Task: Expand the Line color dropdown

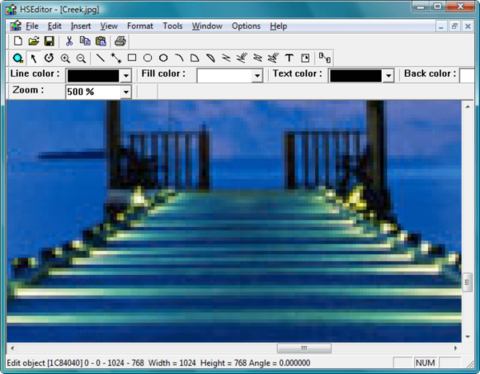Action: [x=126, y=76]
